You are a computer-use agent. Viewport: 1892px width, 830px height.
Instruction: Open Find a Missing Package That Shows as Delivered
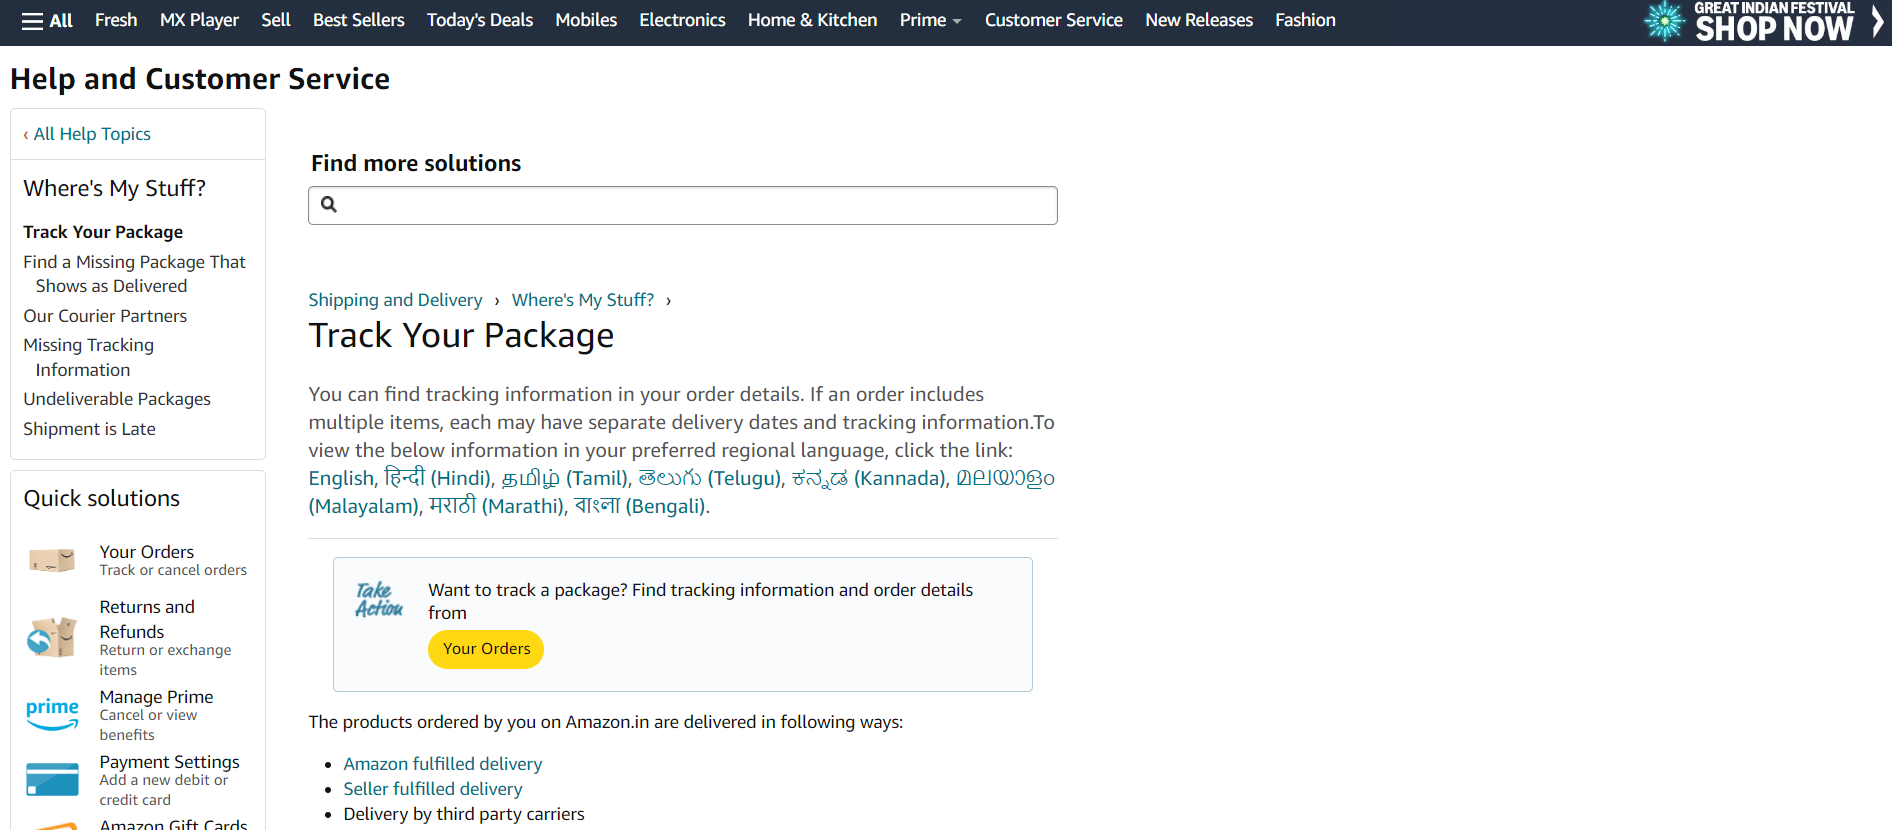pos(134,274)
